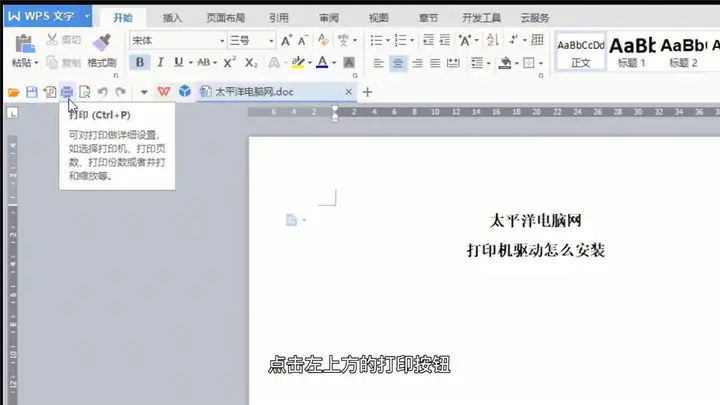Click the Sort icon
720x405 pixels.
(x=492, y=40)
